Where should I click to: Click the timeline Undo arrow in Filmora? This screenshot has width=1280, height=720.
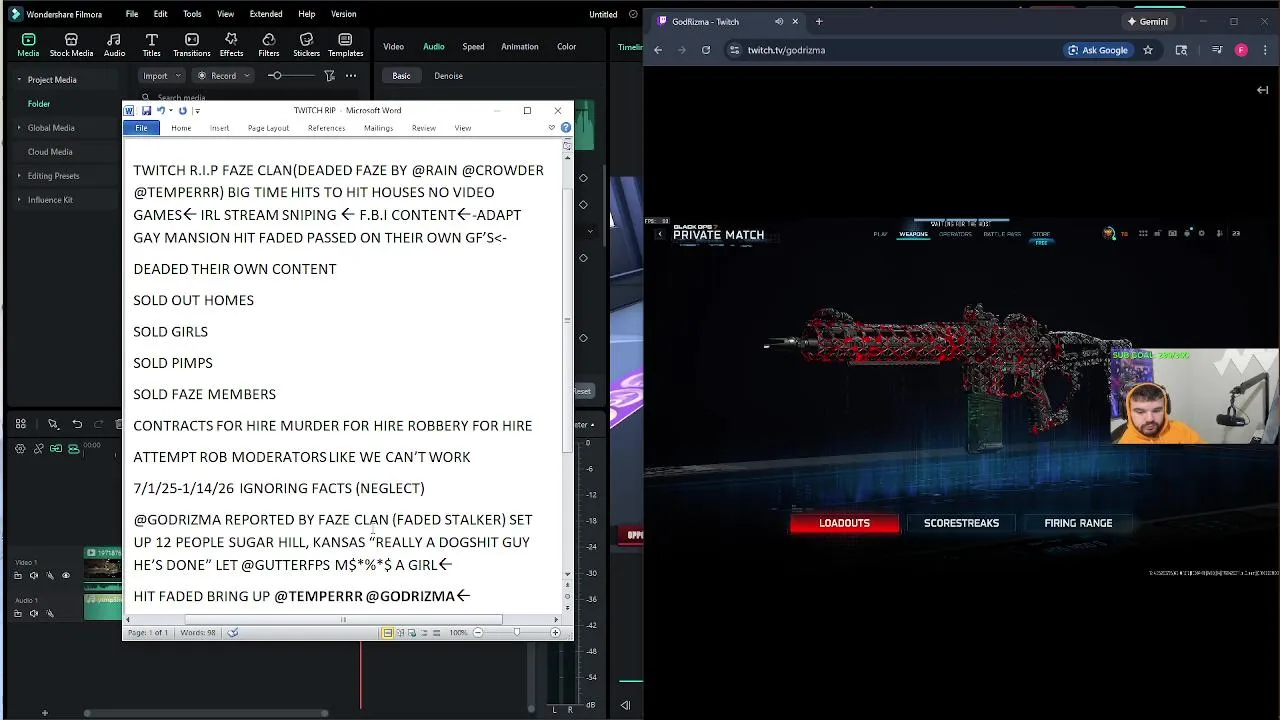[77, 424]
